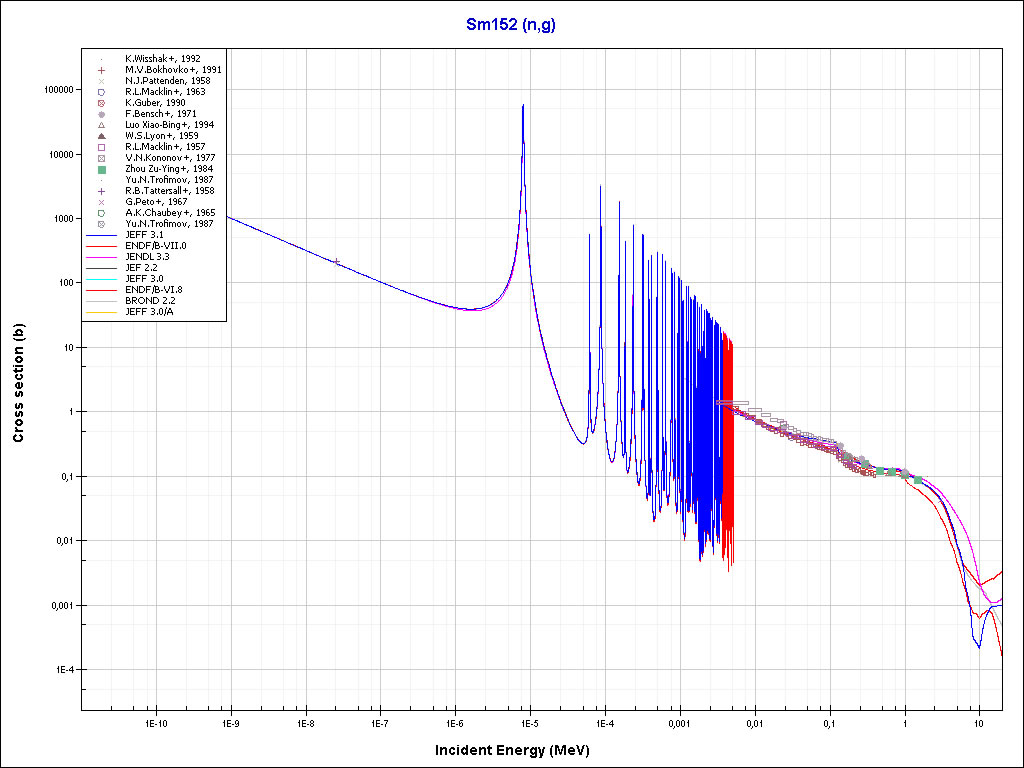Viewport: 1024px width, 768px height.
Task: Click the x marker for G.Peto+, 1967
Action: 102,202
